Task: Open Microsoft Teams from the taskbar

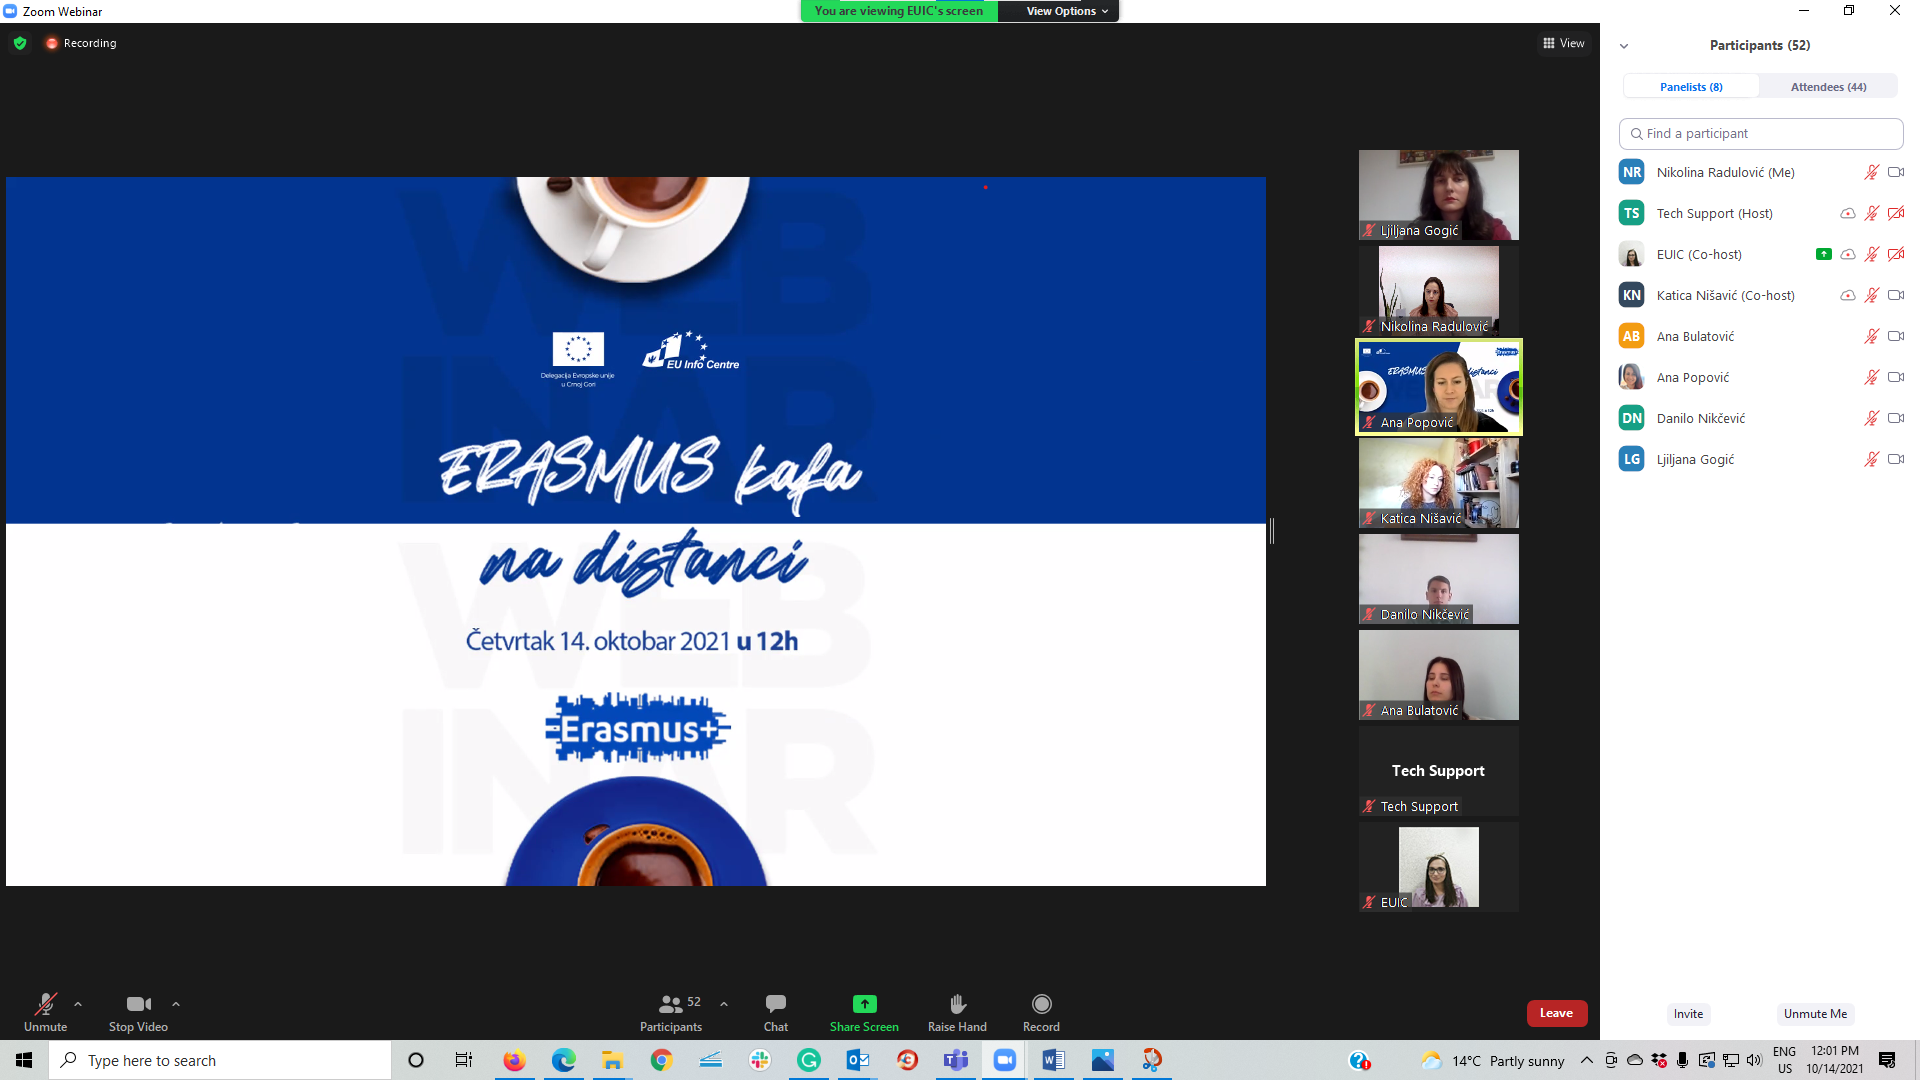Action: tap(956, 1060)
